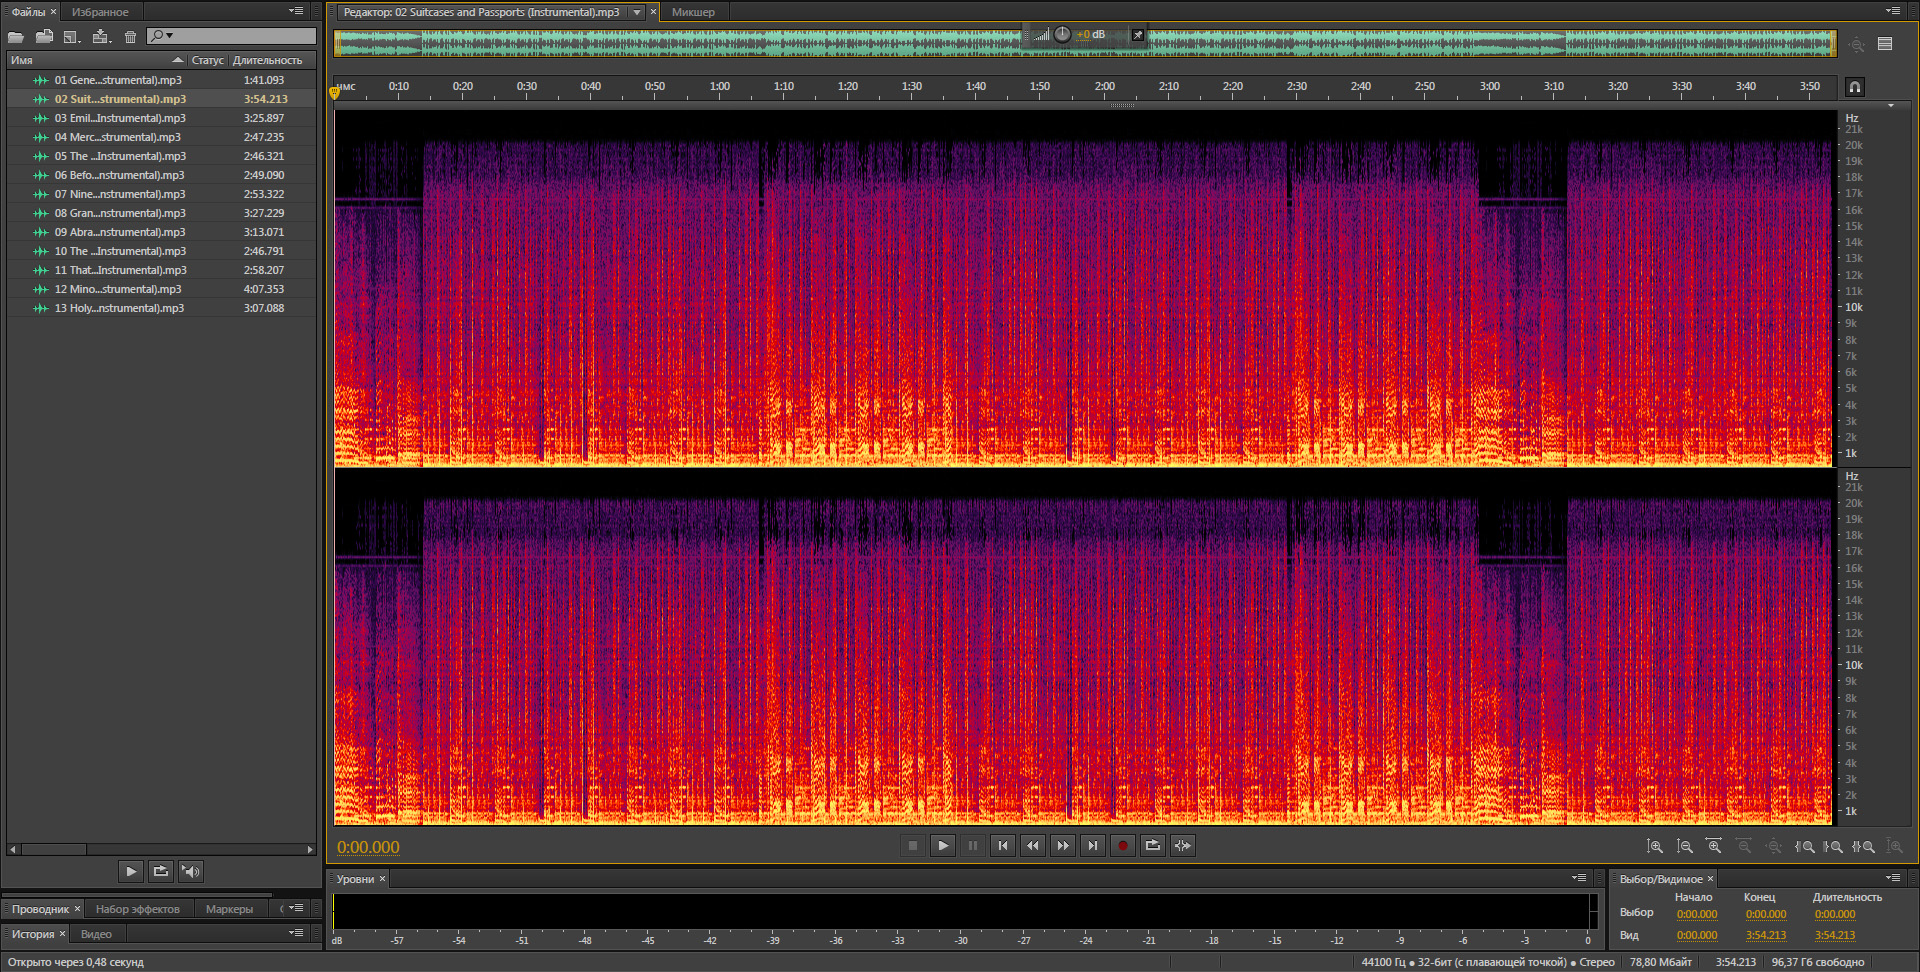Click the zoom navigator reset icon
This screenshot has height=972, width=1920.
1857,45
